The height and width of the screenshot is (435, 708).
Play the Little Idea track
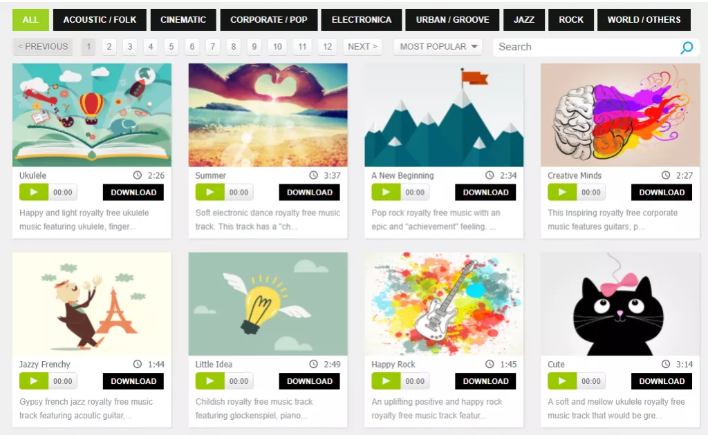click(x=210, y=381)
